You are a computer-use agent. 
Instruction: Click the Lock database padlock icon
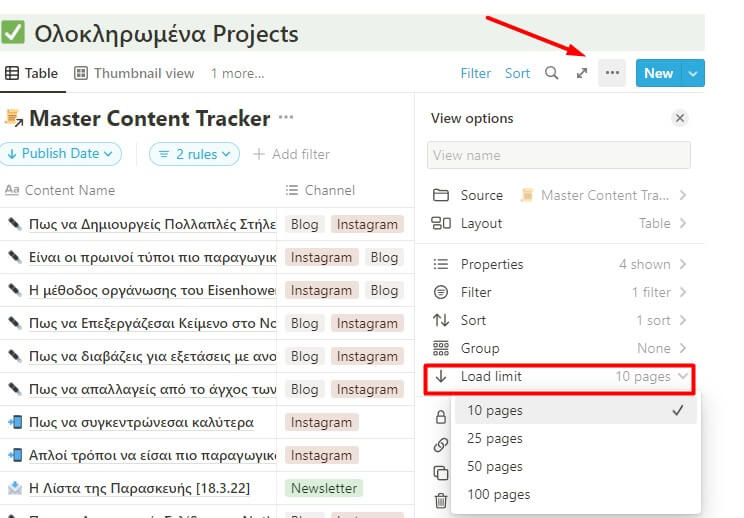[441, 417]
